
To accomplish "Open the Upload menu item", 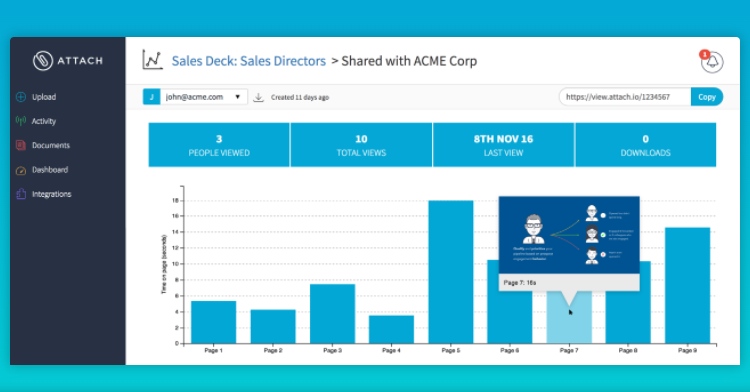I will click(44, 97).
